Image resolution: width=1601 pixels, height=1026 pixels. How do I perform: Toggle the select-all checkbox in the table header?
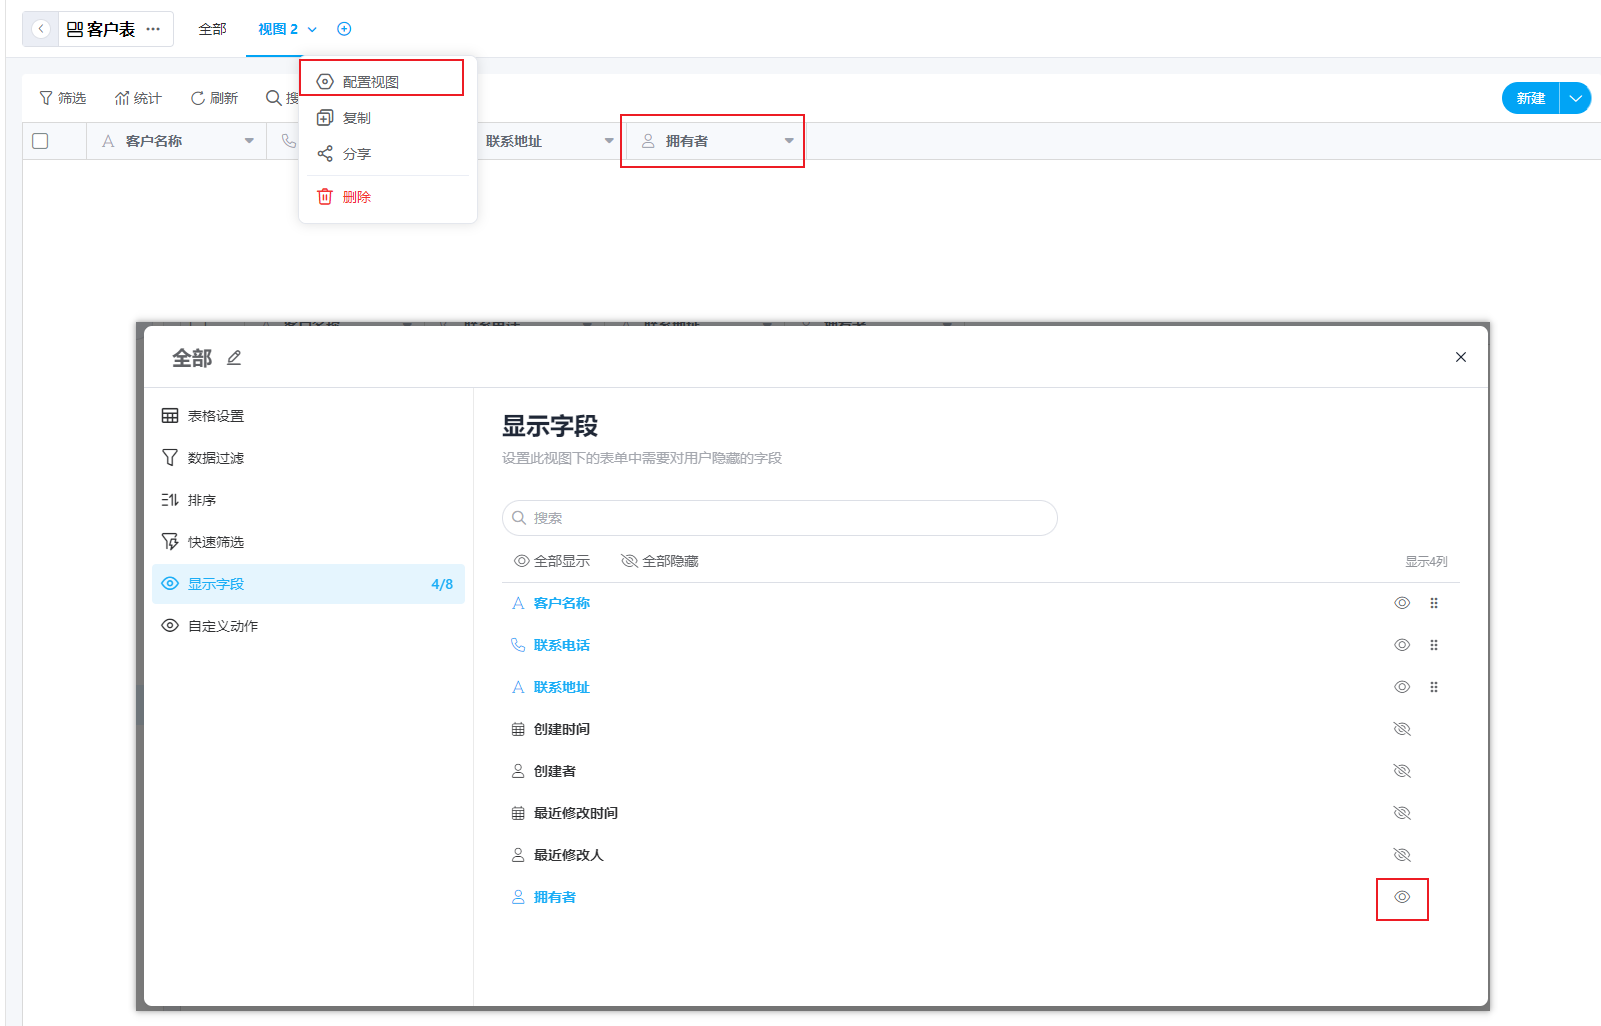pos(40,141)
